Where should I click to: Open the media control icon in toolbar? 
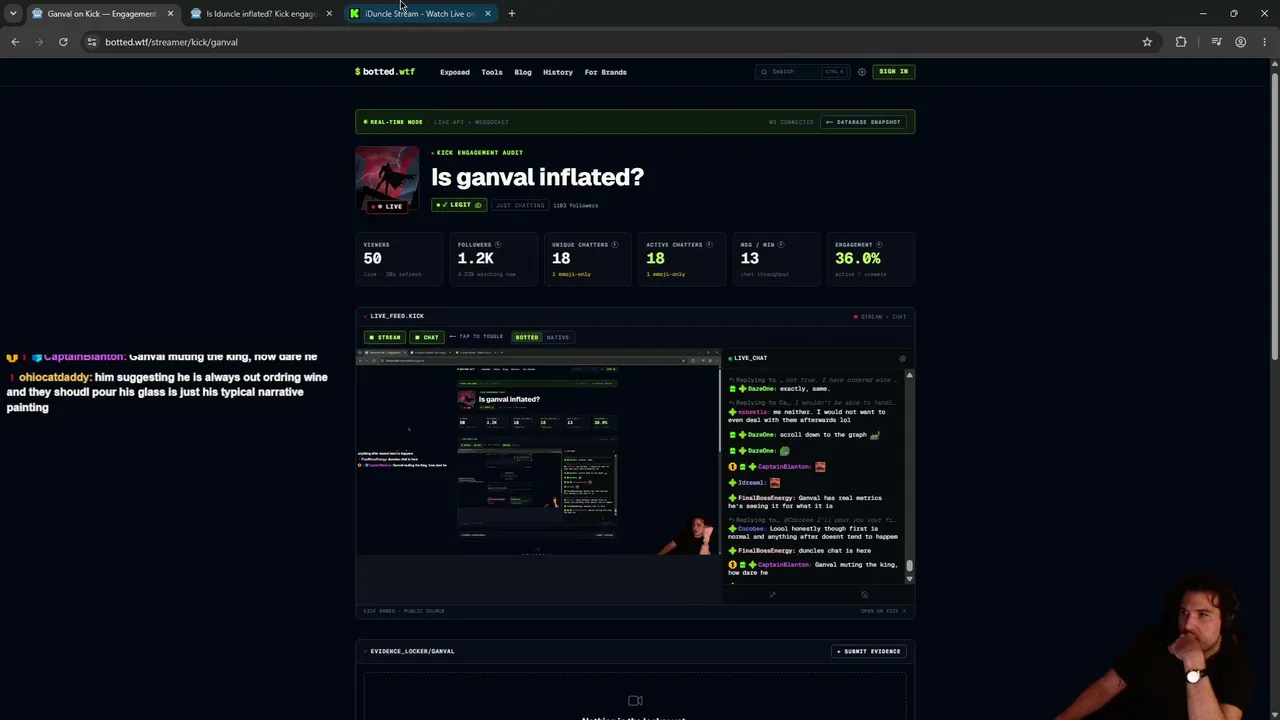(x=1216, y=42)
